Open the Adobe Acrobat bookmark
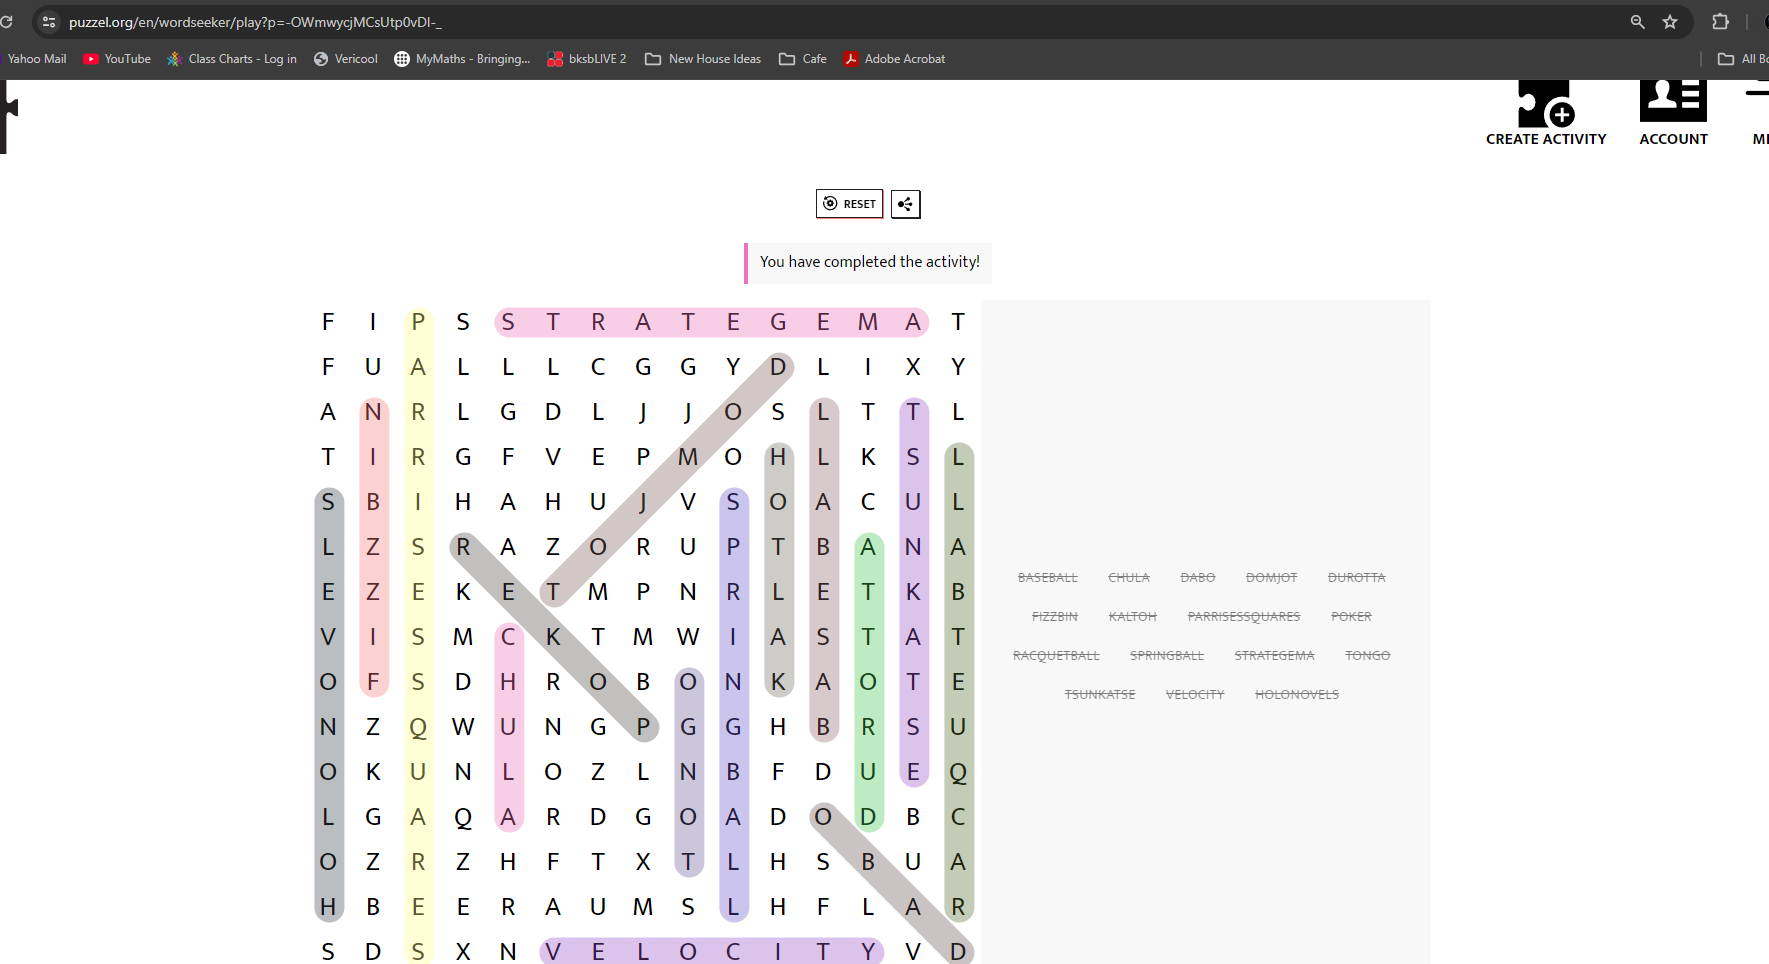 point(894,59)
